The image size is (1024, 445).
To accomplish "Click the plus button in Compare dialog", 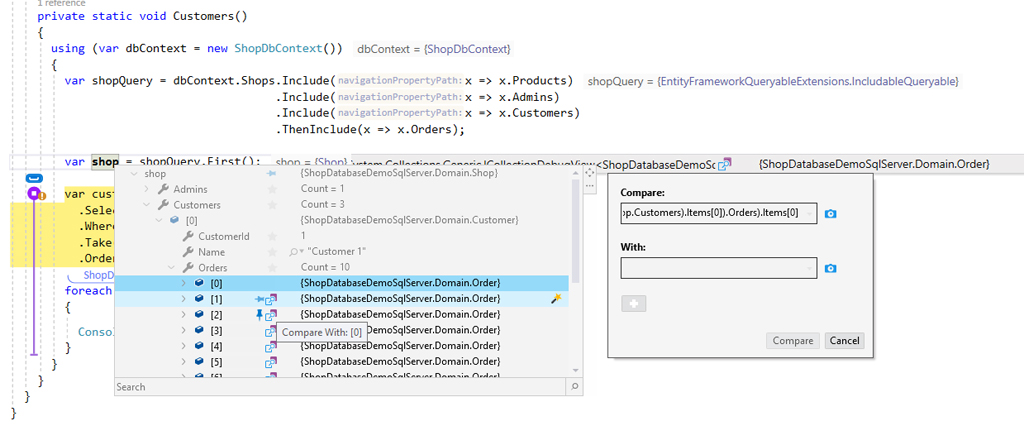I will [633, 303].
